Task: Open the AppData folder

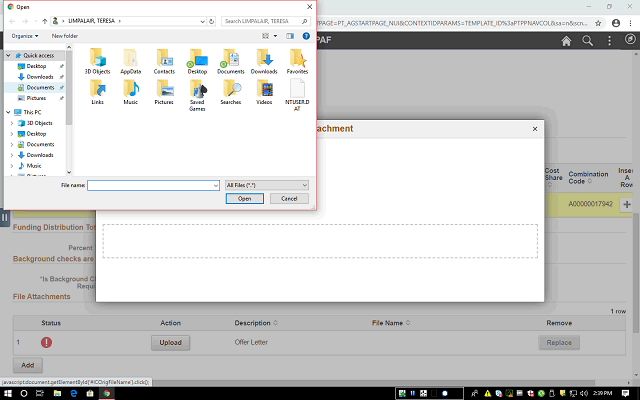Action: pos(131,61)
